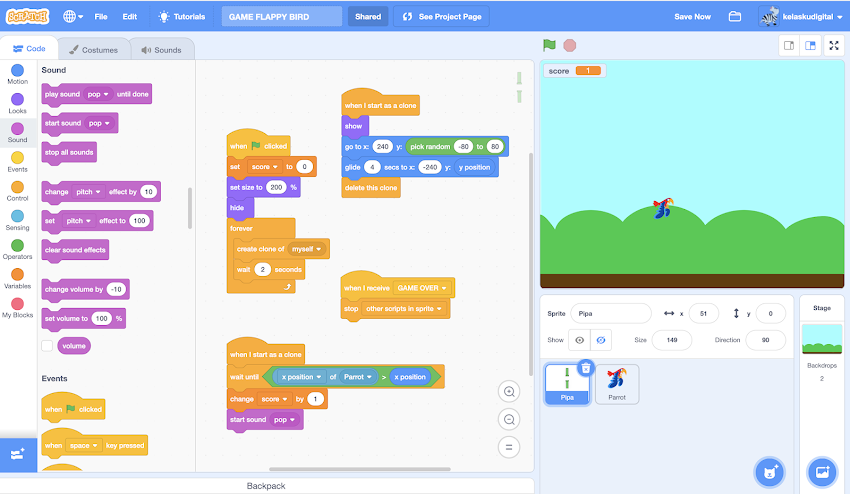Image resolution: width=850 pixels, height=494 pixels.
Task: Open Parrot dropdown in wait until block
Action: pos(358,377)
